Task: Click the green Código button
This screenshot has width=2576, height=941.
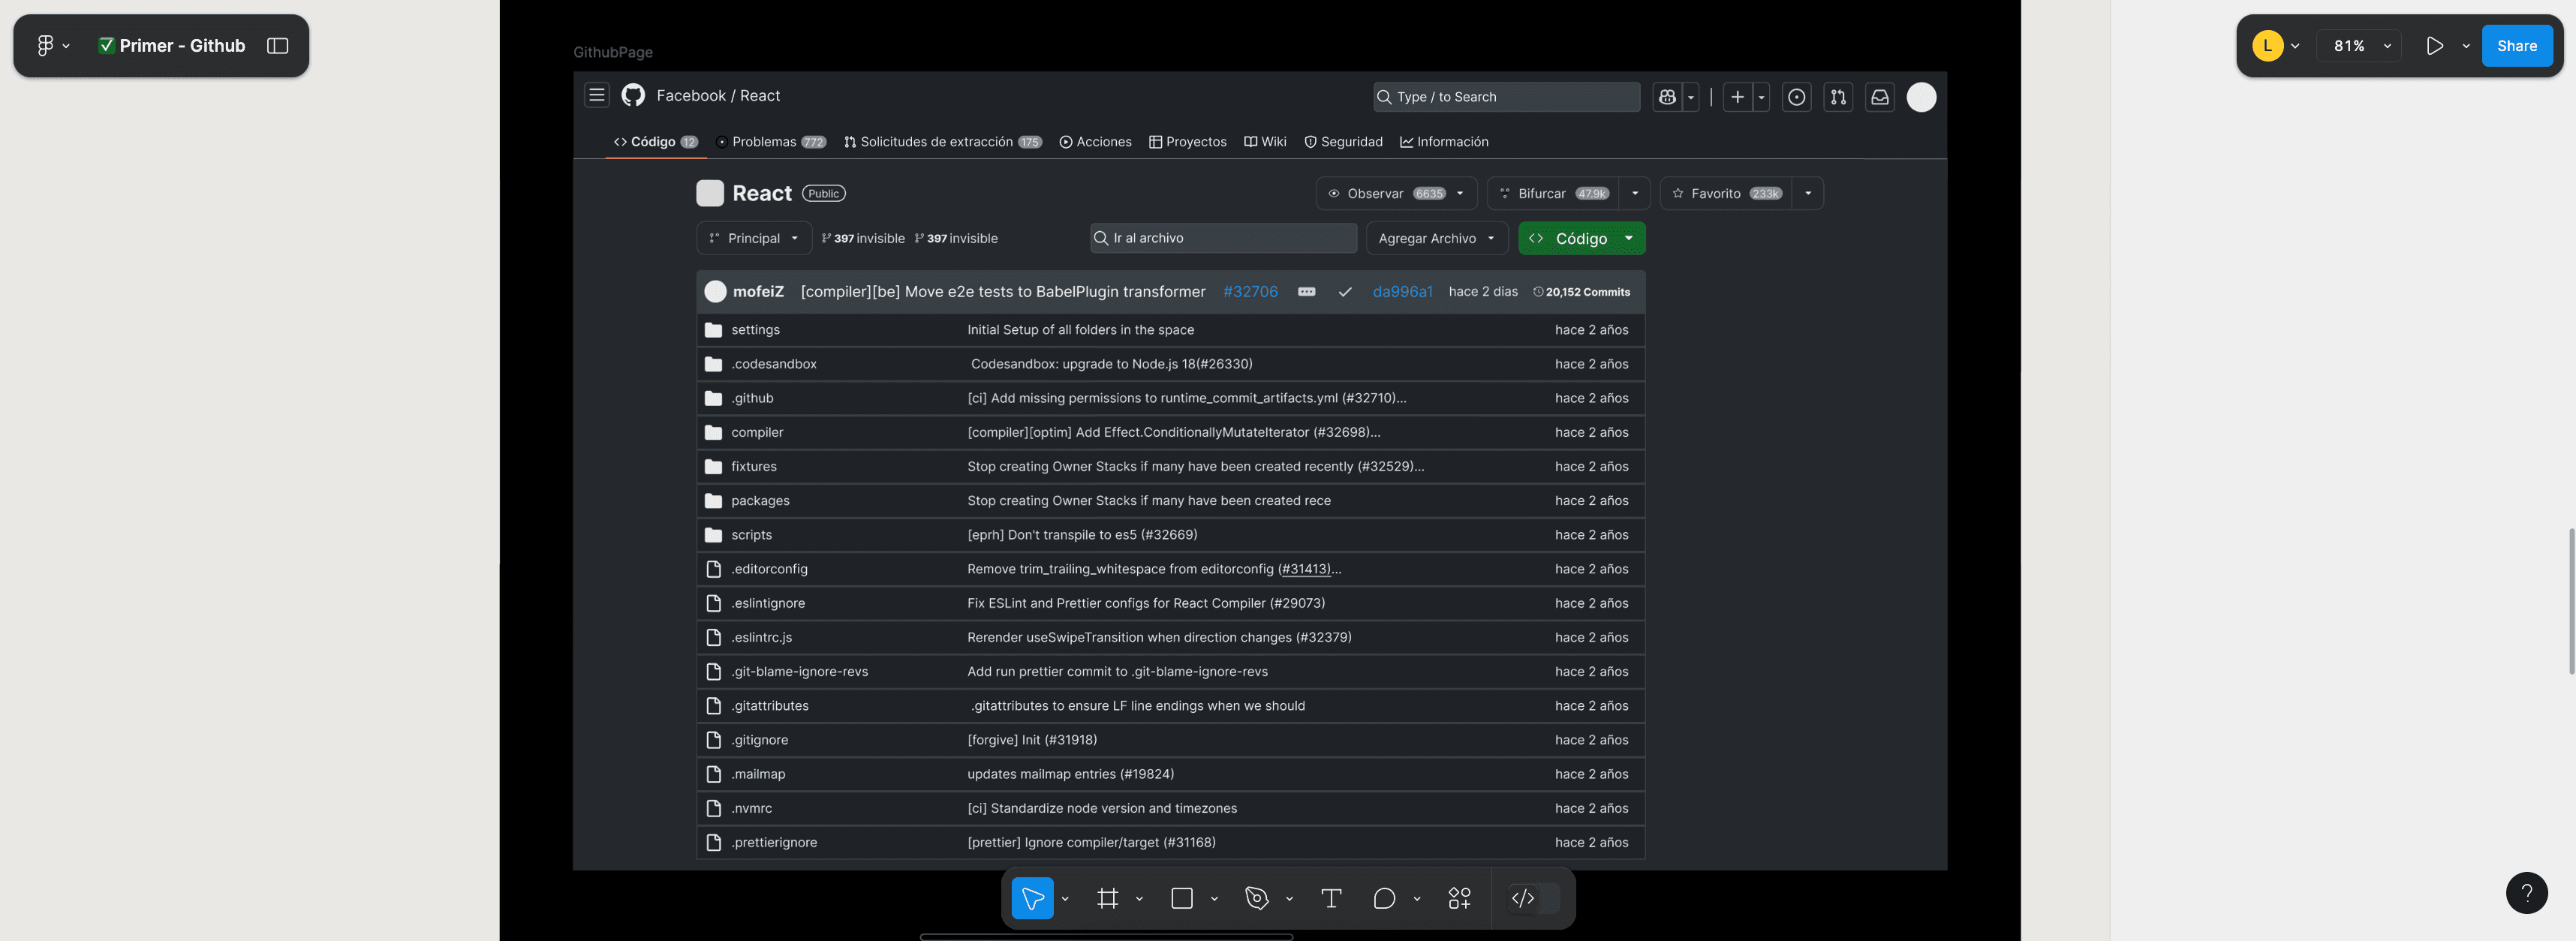Action: coord(1581,238)
